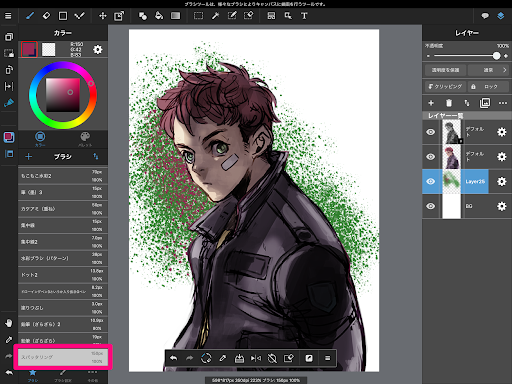The height and width of the screenshot is (384, 512).
Task: Toggle visibility of bottom white layer
Action: [x=431, y=206]
